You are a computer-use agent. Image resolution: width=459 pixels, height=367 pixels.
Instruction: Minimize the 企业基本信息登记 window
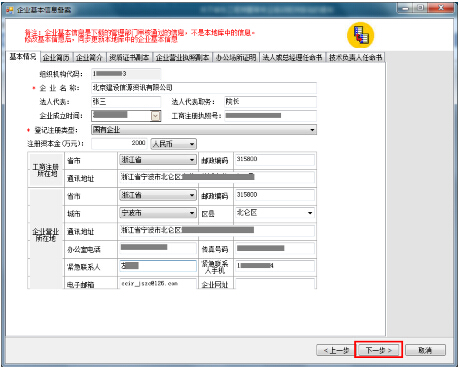(405, 8)
